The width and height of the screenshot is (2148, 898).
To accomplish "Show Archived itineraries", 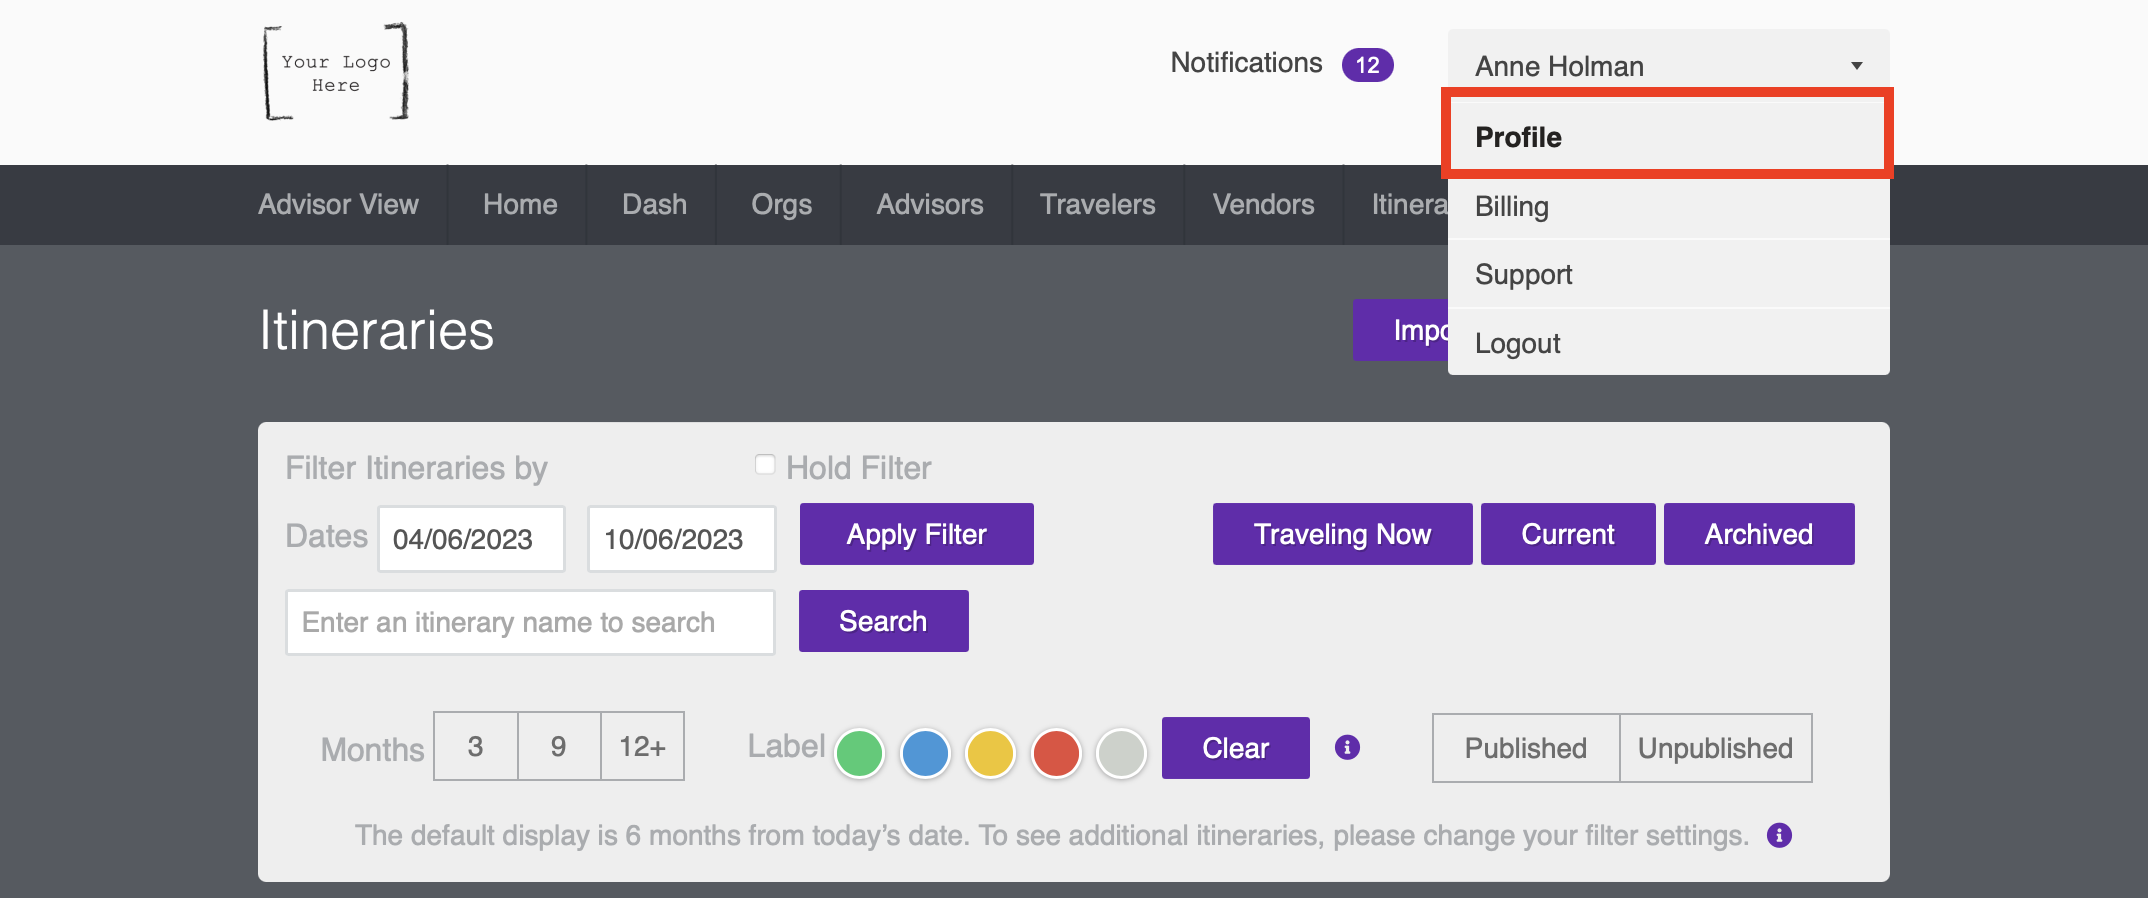I will click(x=1759, y=534).
